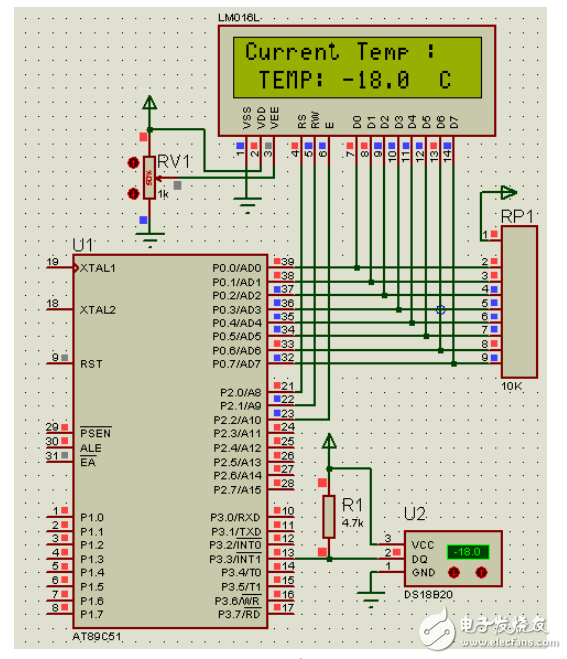Click the ground symbol under LCD VSS pin

click(x=247, y=206)
